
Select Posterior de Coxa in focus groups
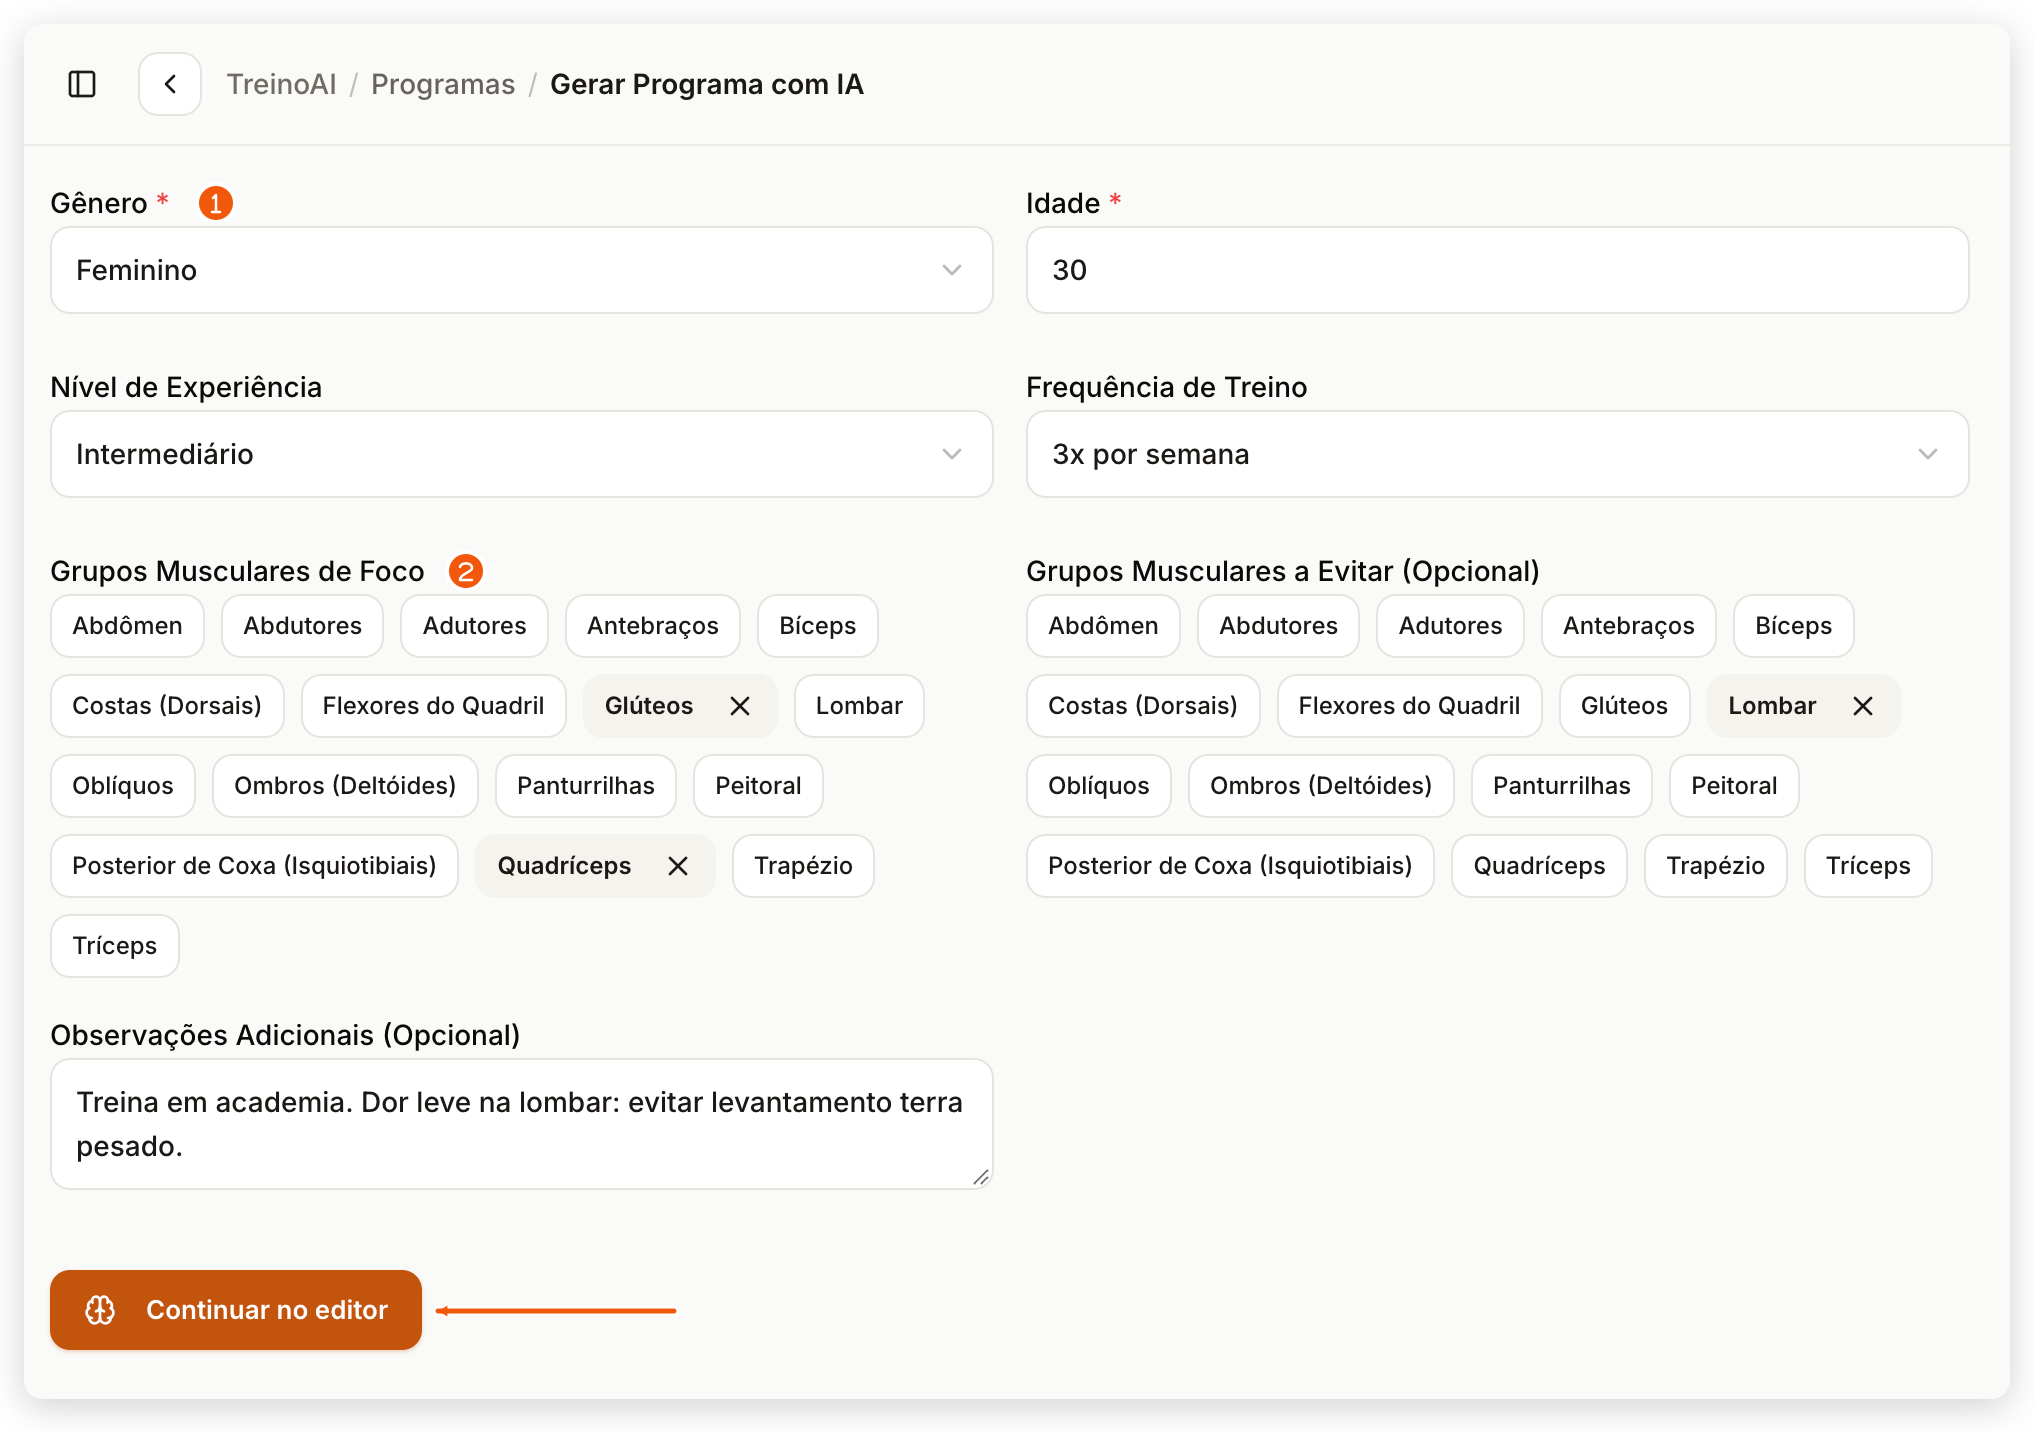click(254, 866)
